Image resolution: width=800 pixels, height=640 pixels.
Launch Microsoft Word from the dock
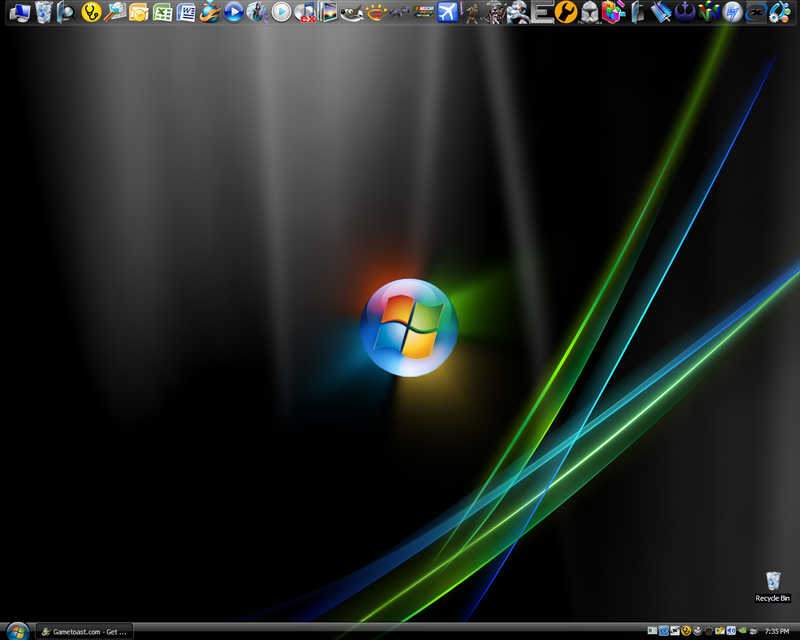pos(186,12)
